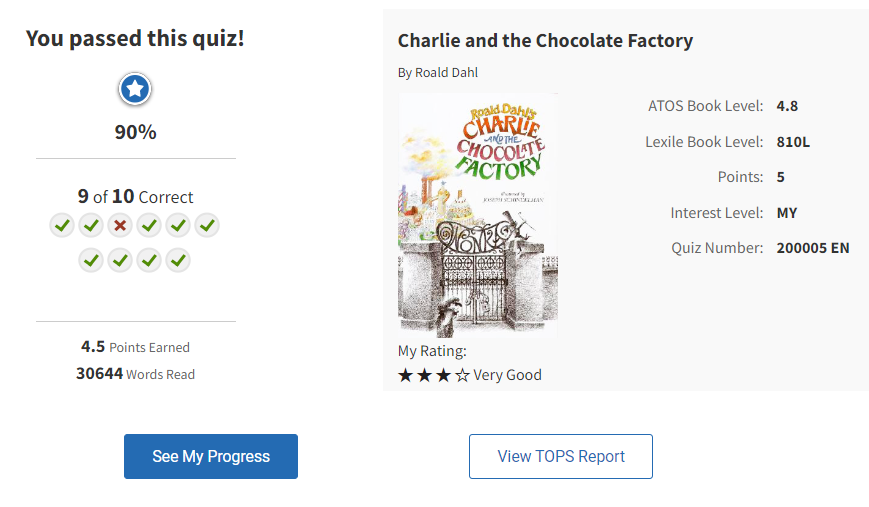This screenshot has height=507, width=869.
Task: Click the last checkmark in top row
Action: click(x=207, y=226)
